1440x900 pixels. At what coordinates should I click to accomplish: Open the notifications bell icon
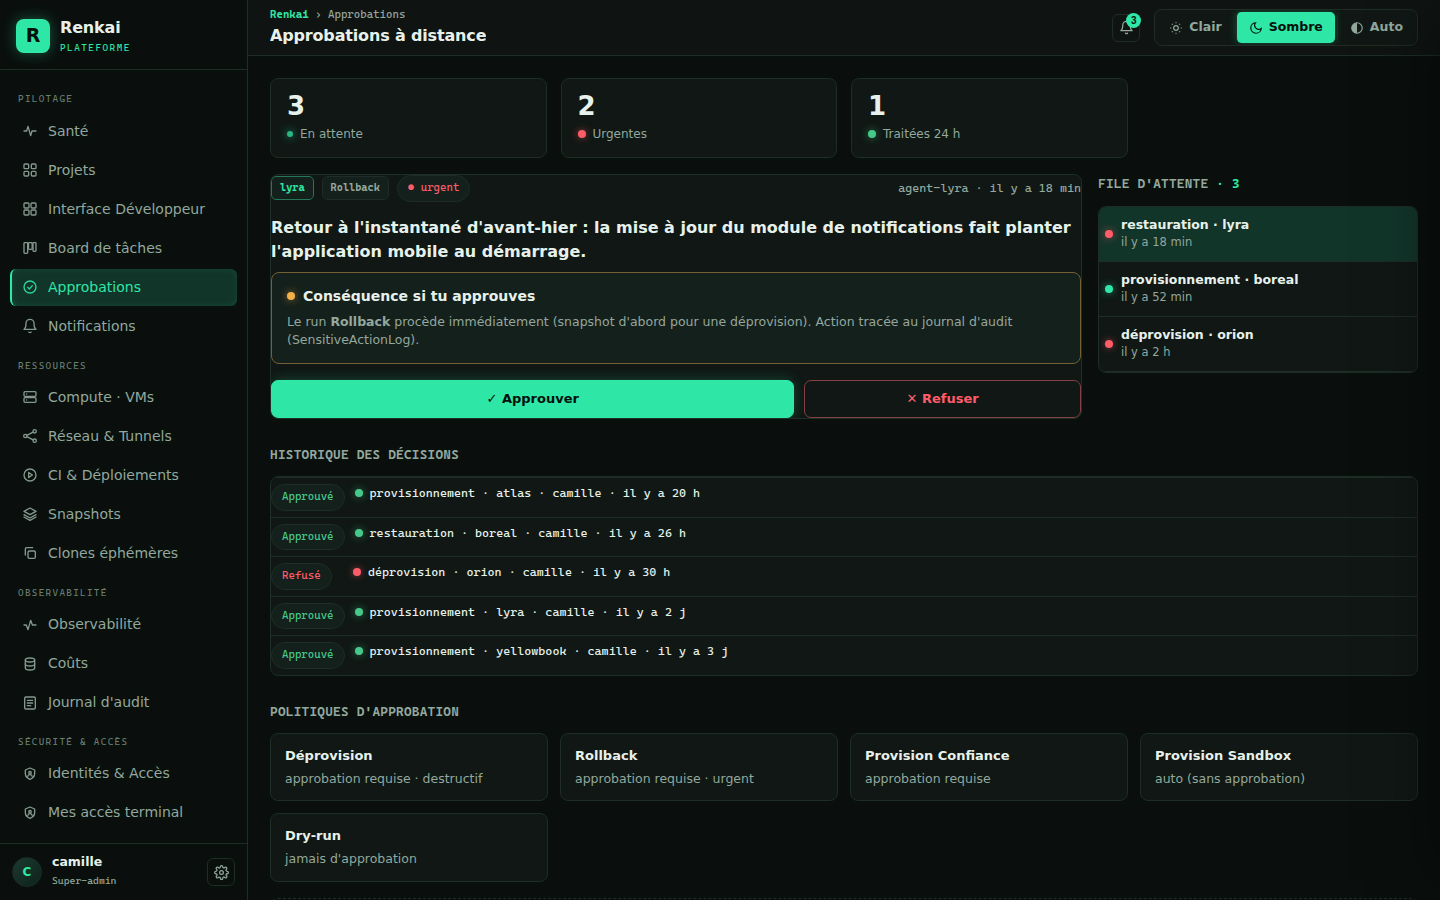tap(1126, 27)
